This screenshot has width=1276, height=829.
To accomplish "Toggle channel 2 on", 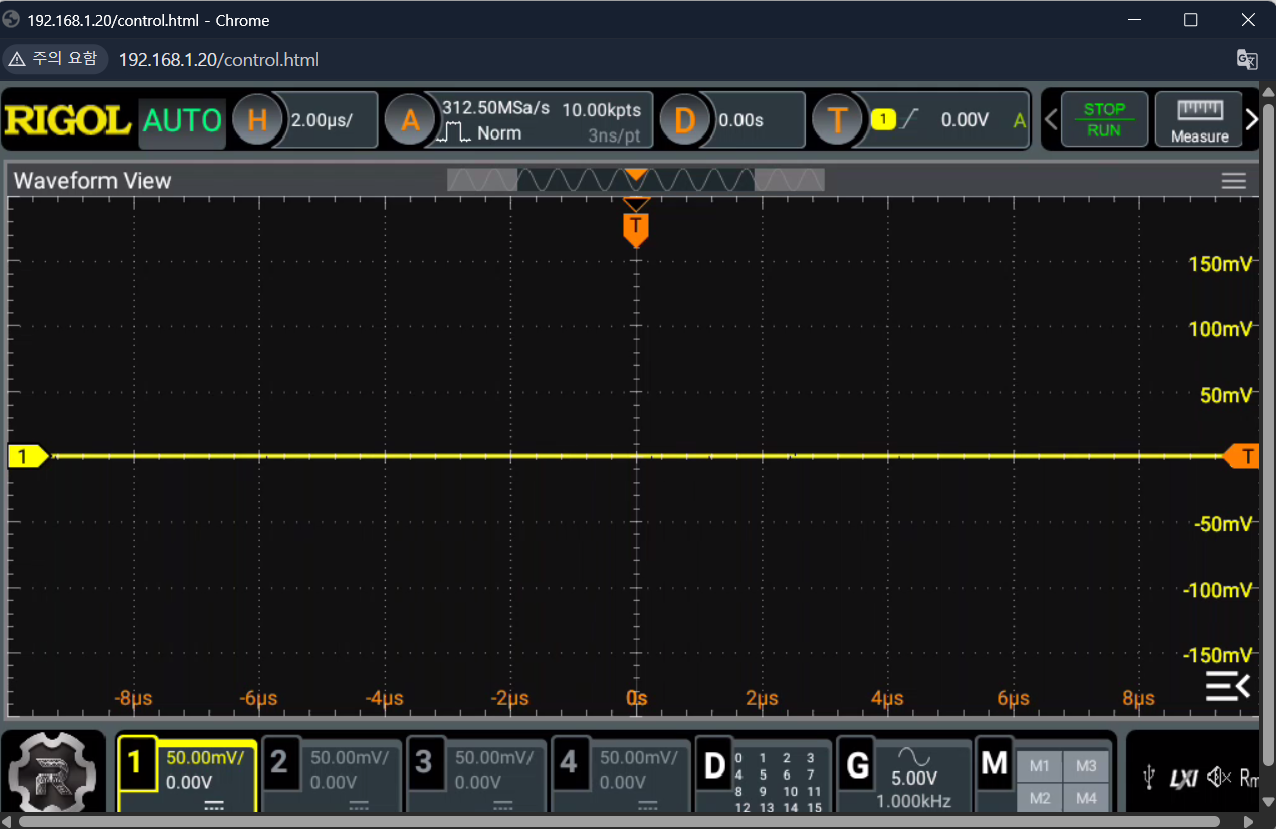I will click(279, 764).
